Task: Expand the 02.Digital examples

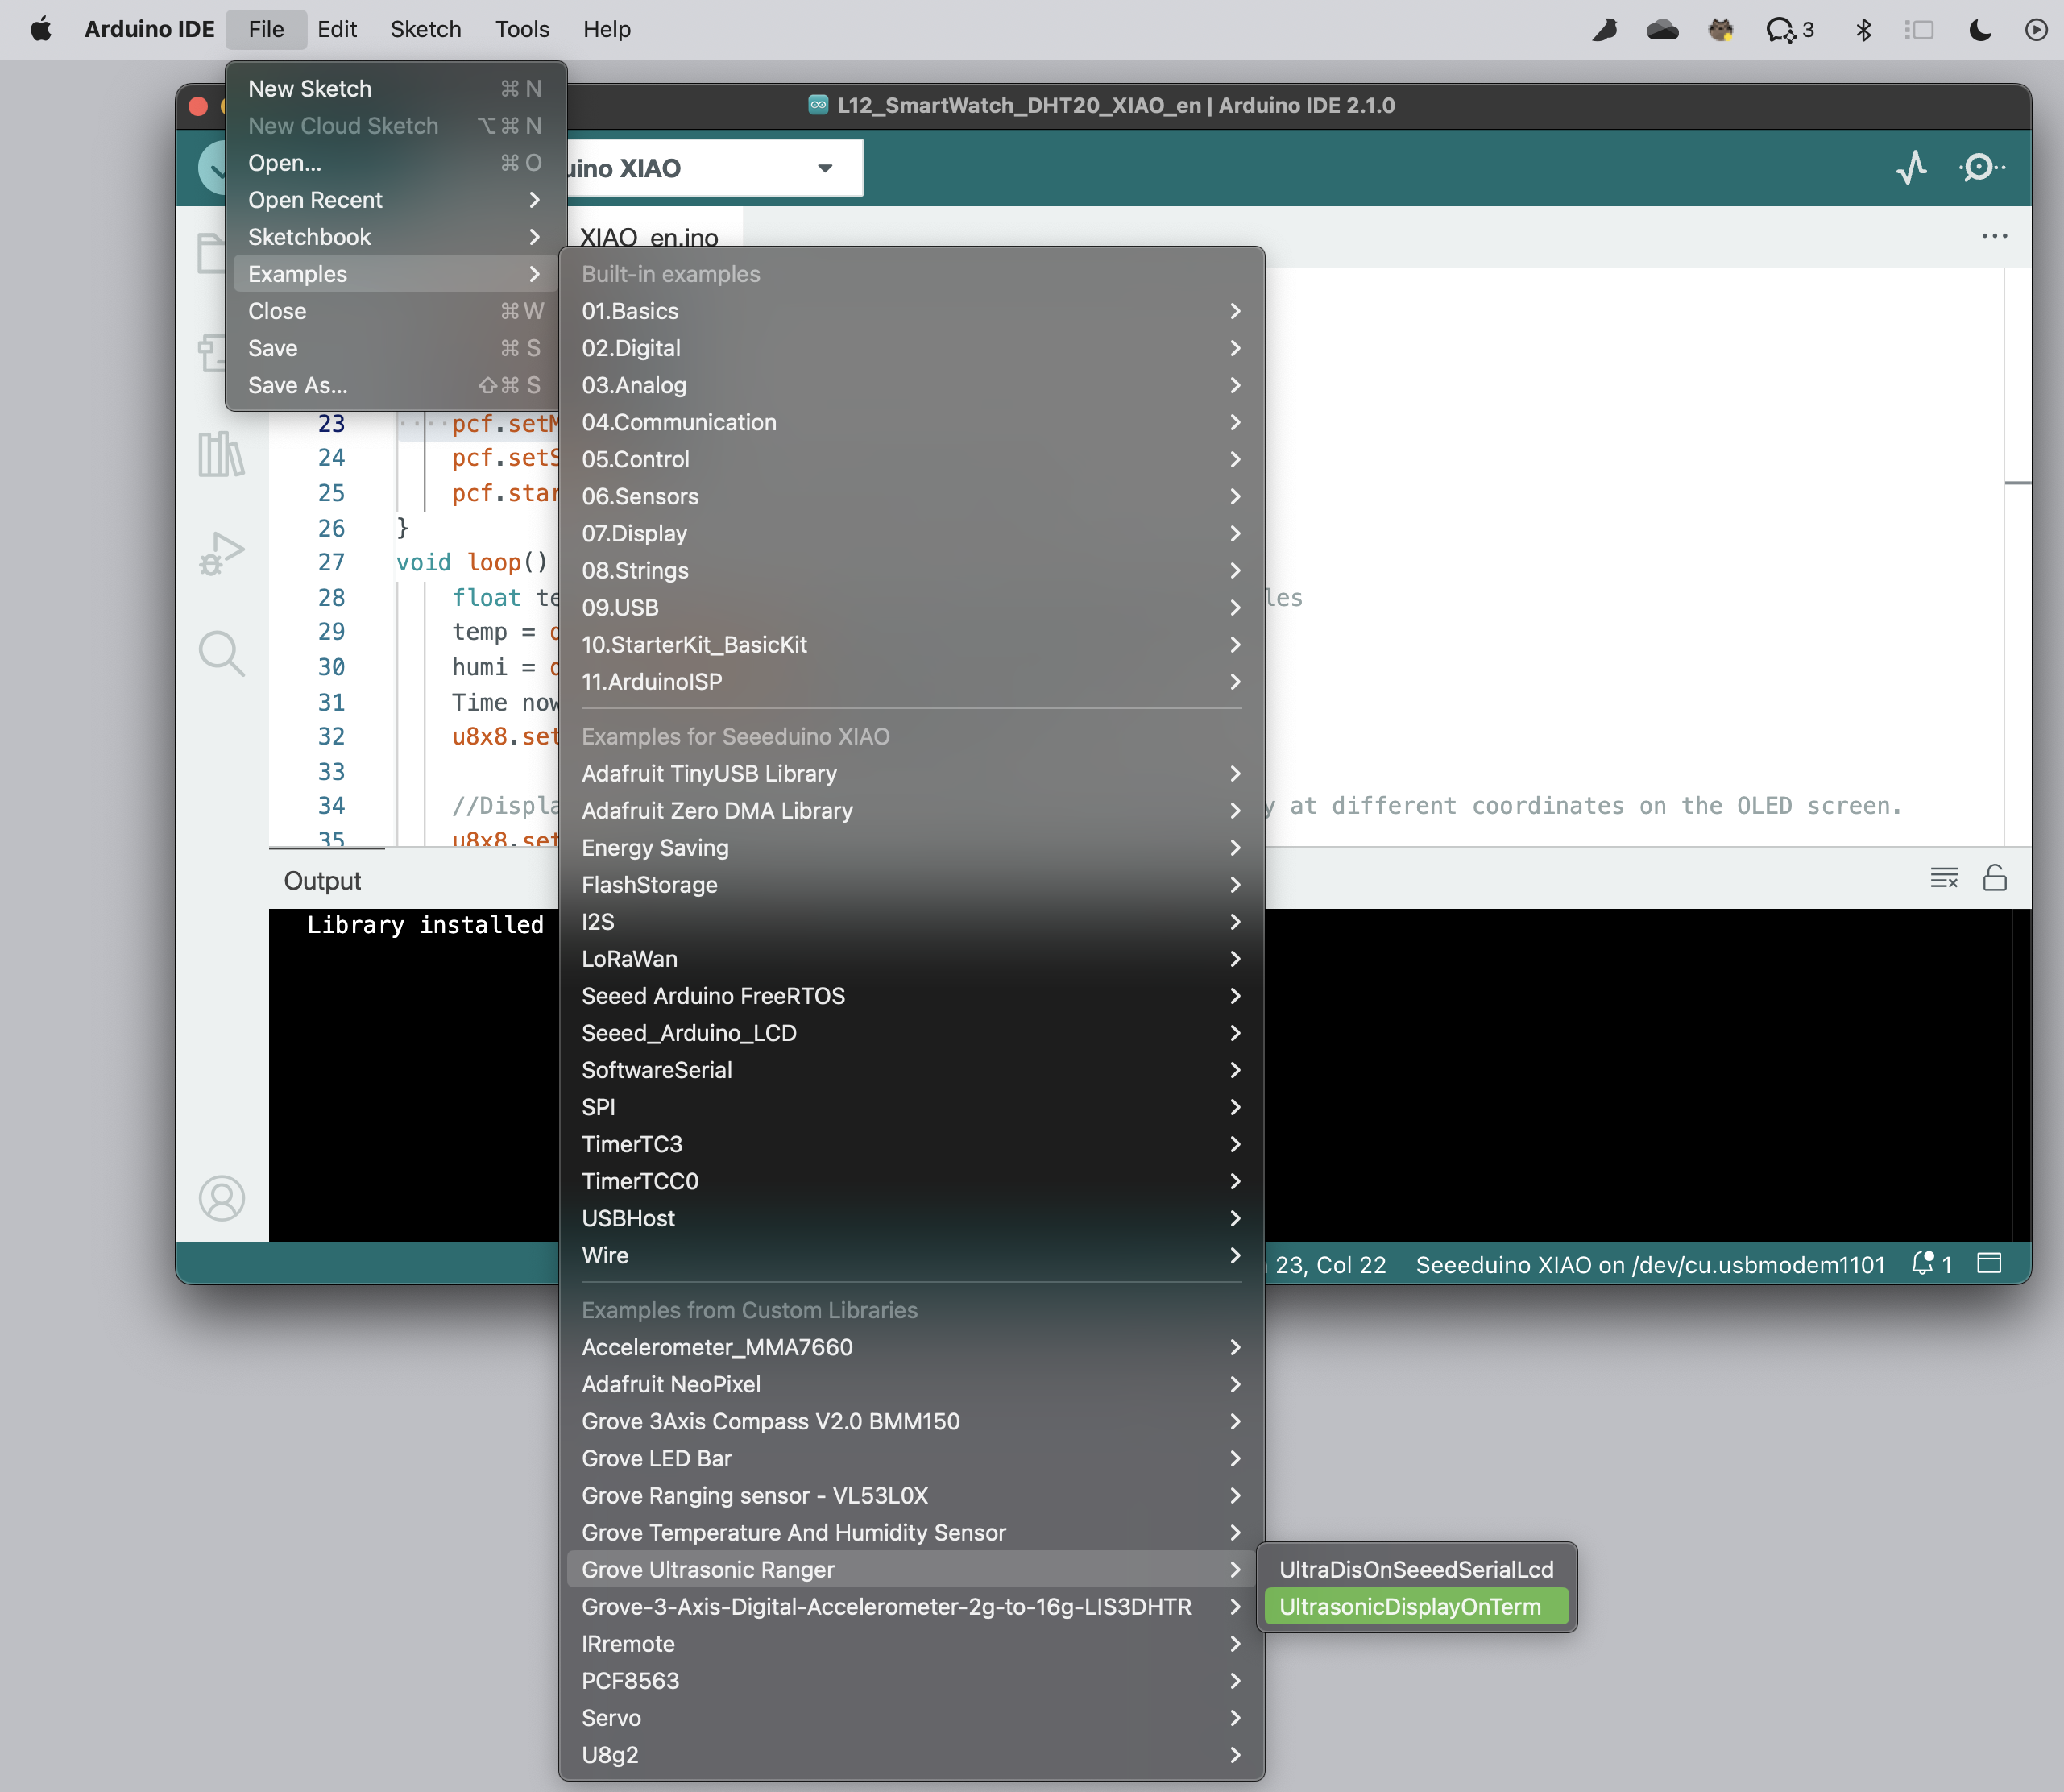Action: coord(911,348)
